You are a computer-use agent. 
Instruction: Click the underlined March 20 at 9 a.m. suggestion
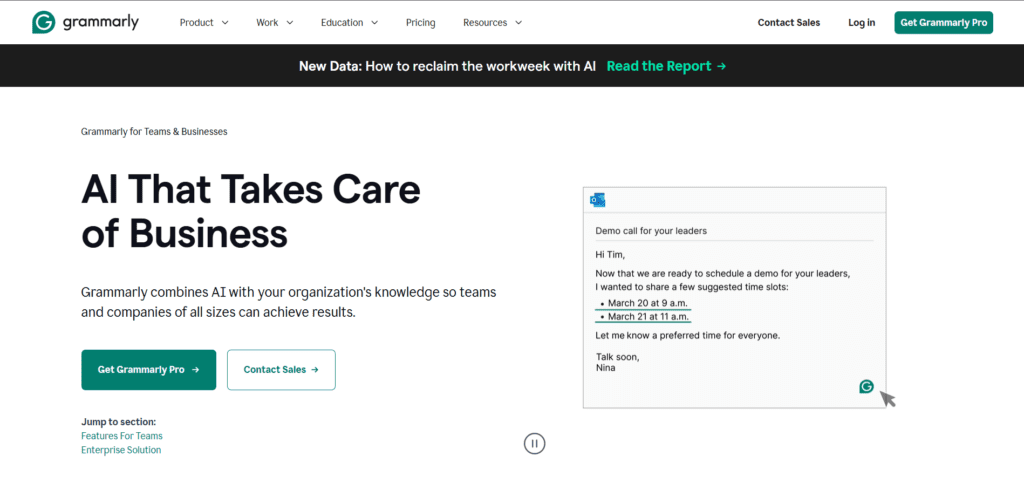(x=643, y=303)
